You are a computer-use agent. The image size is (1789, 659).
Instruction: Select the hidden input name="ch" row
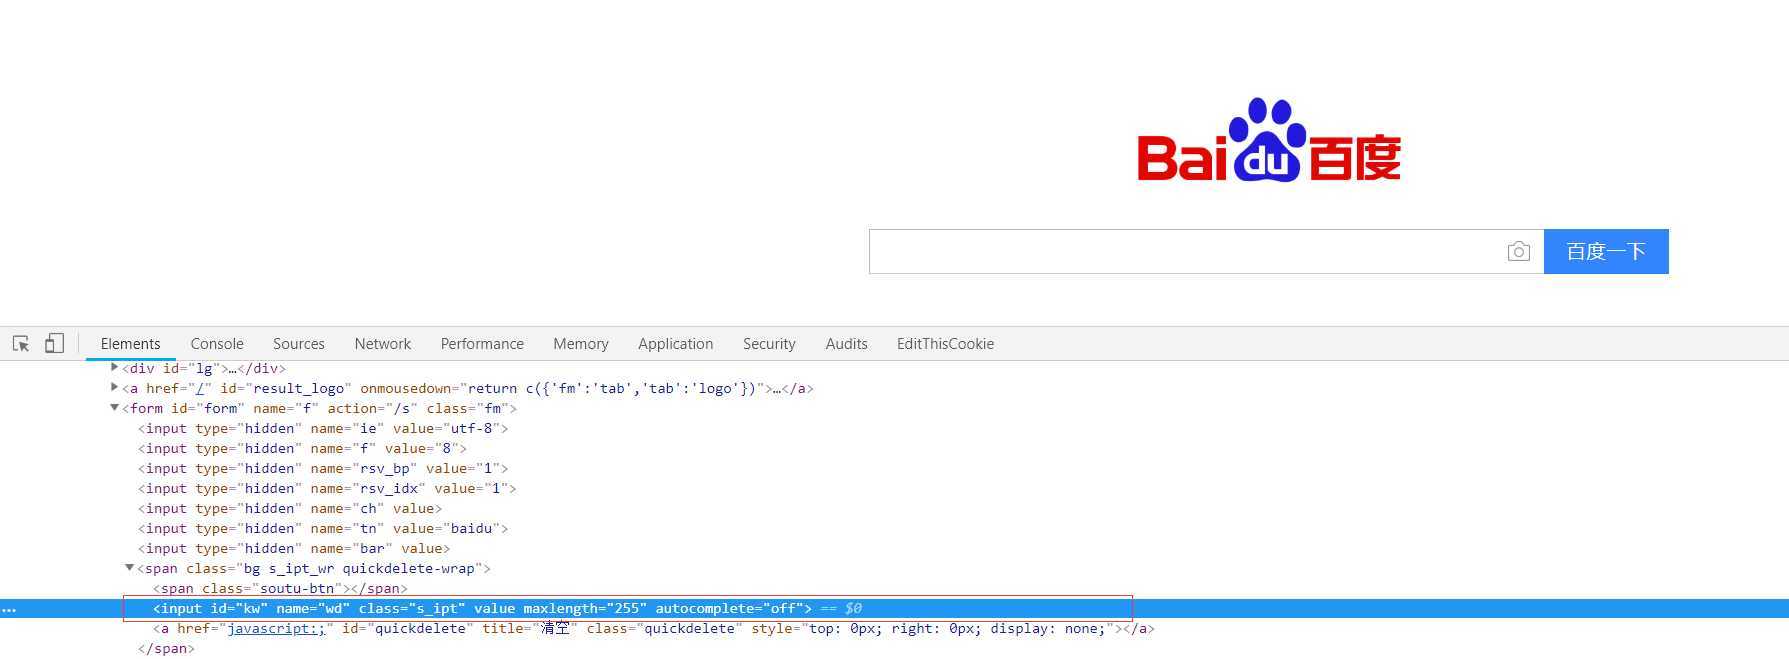(290, 508)
